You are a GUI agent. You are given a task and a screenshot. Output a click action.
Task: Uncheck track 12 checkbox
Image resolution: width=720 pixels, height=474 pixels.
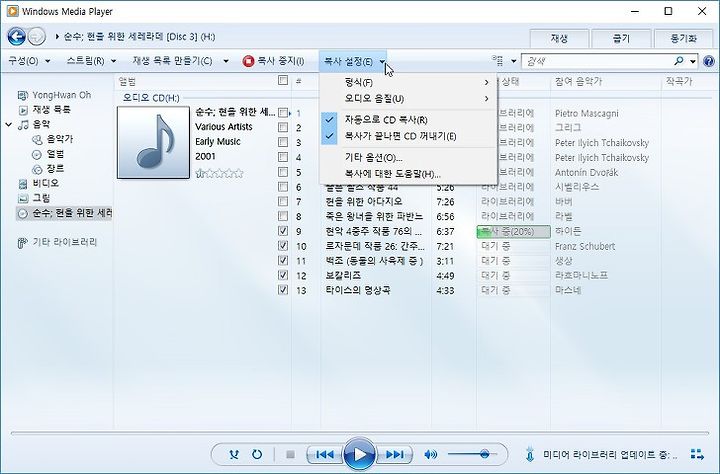click(x=283, y=275)
